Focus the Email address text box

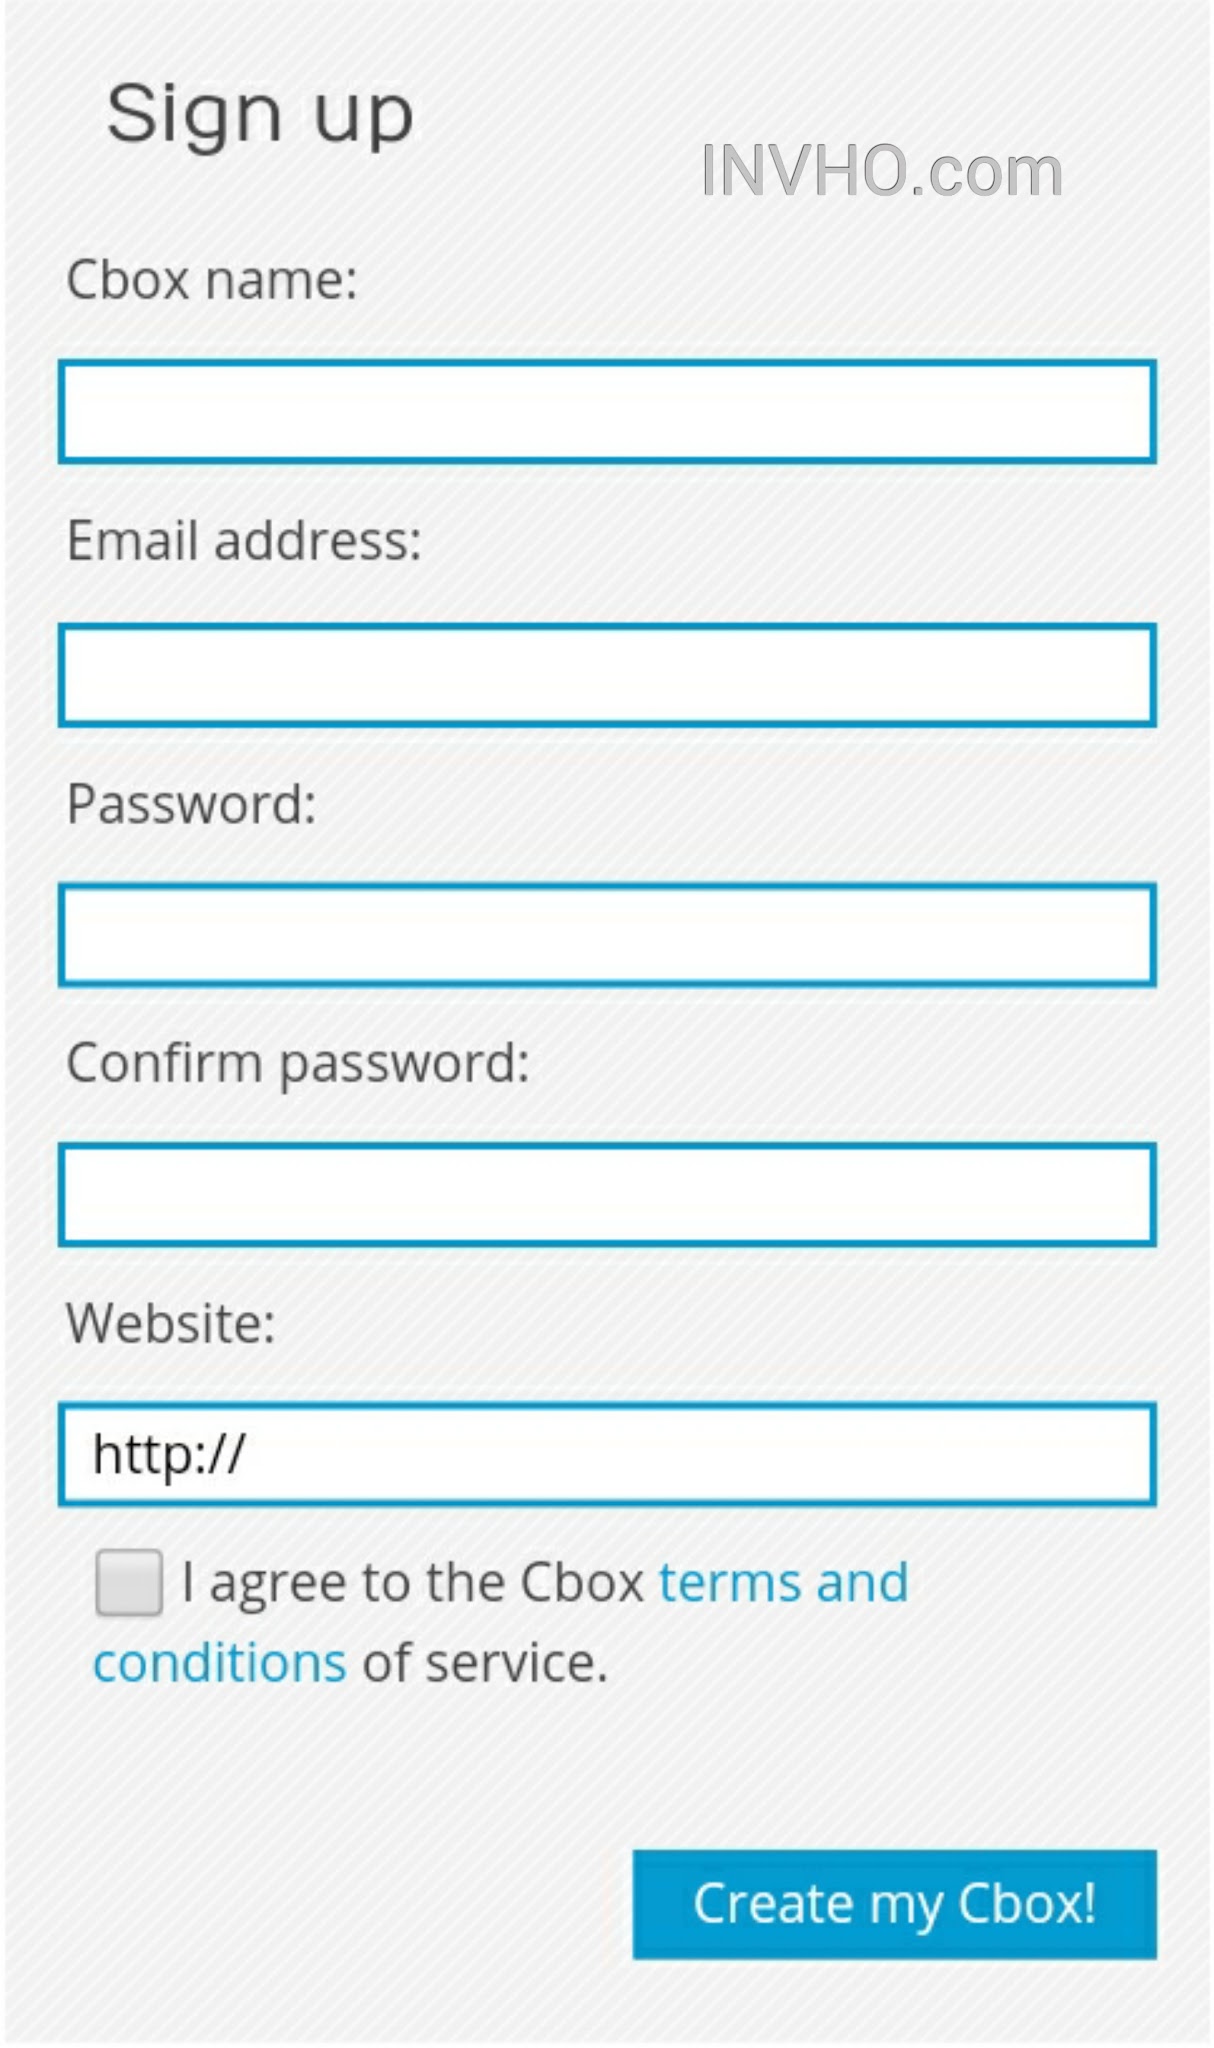click(x=606, y=675)
